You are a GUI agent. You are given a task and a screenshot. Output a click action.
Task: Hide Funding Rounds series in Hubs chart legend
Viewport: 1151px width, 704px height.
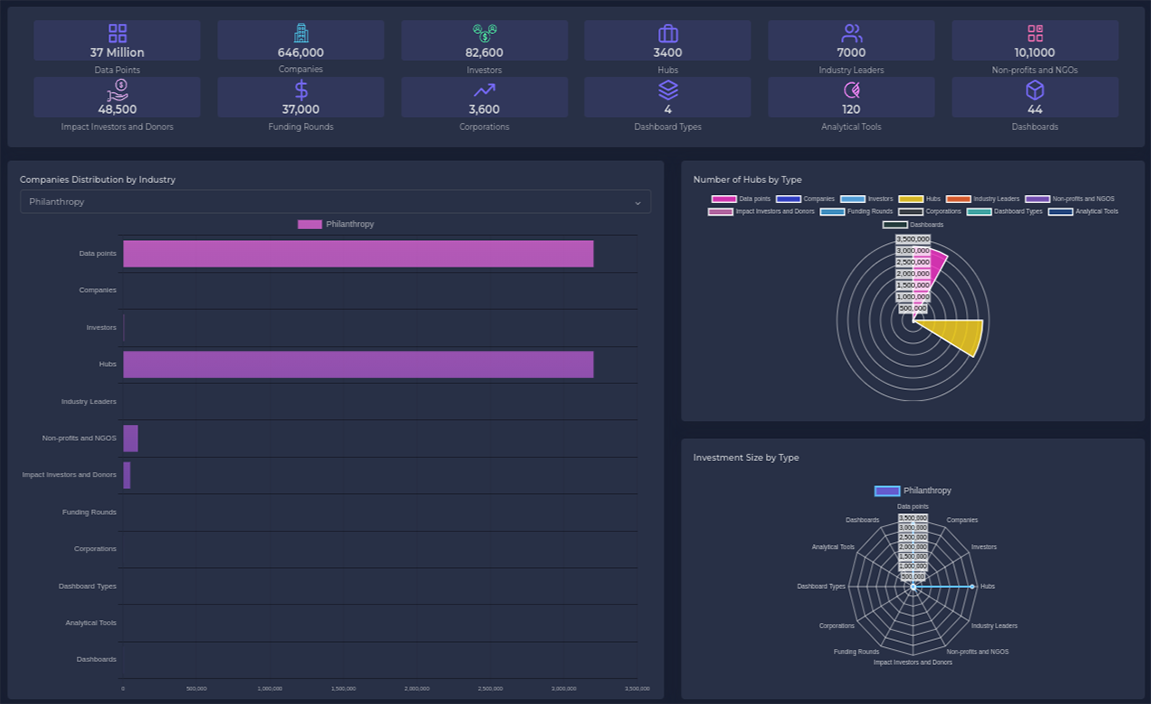pos(856,212)
